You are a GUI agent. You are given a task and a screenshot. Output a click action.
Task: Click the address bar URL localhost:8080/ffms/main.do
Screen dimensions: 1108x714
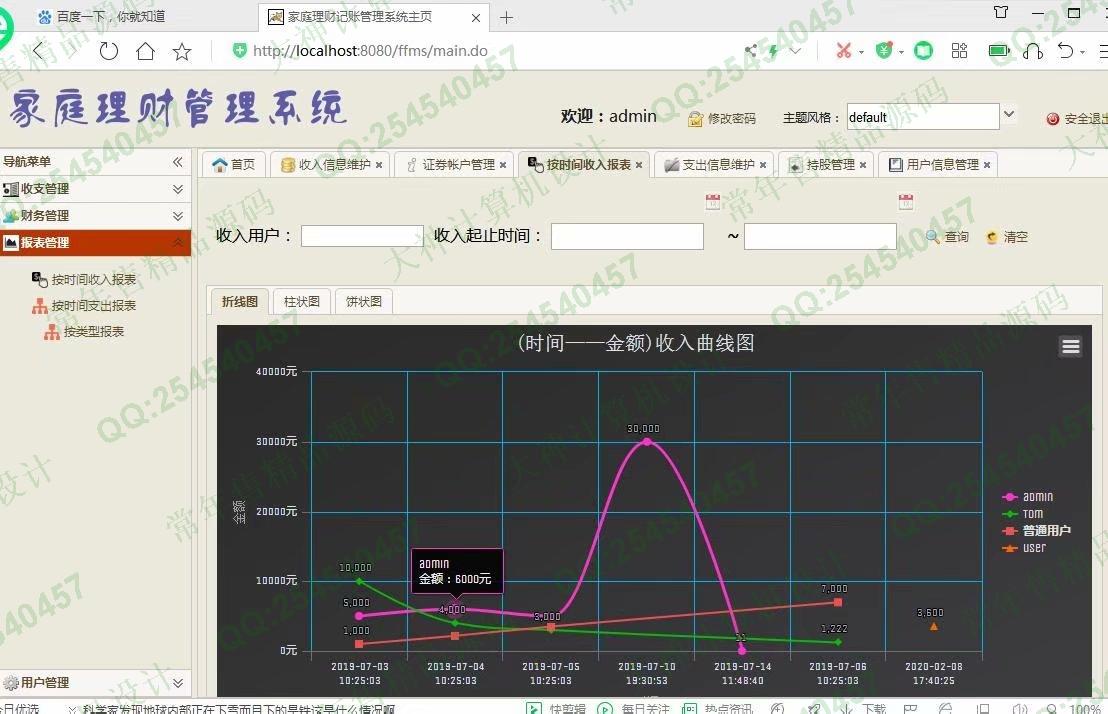click(370, 51)
